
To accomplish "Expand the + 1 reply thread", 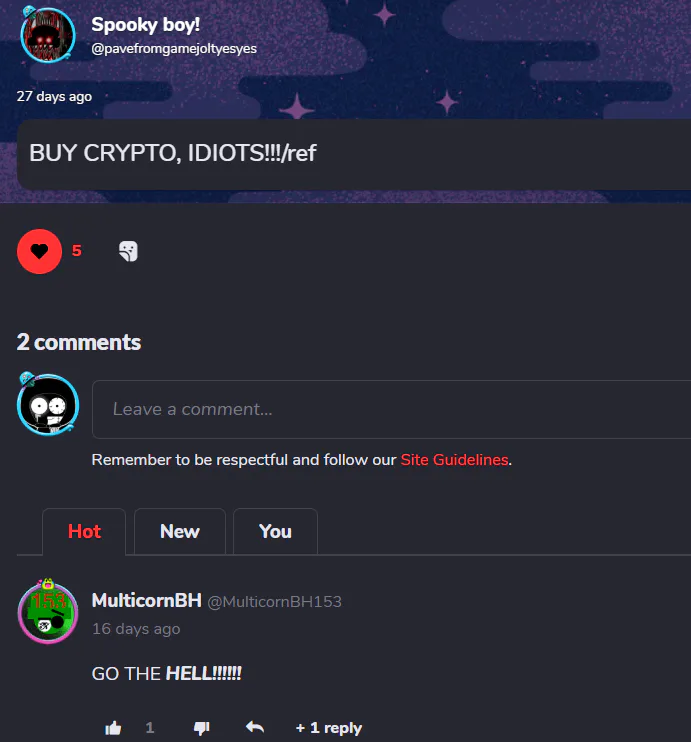I will [328, 728].
